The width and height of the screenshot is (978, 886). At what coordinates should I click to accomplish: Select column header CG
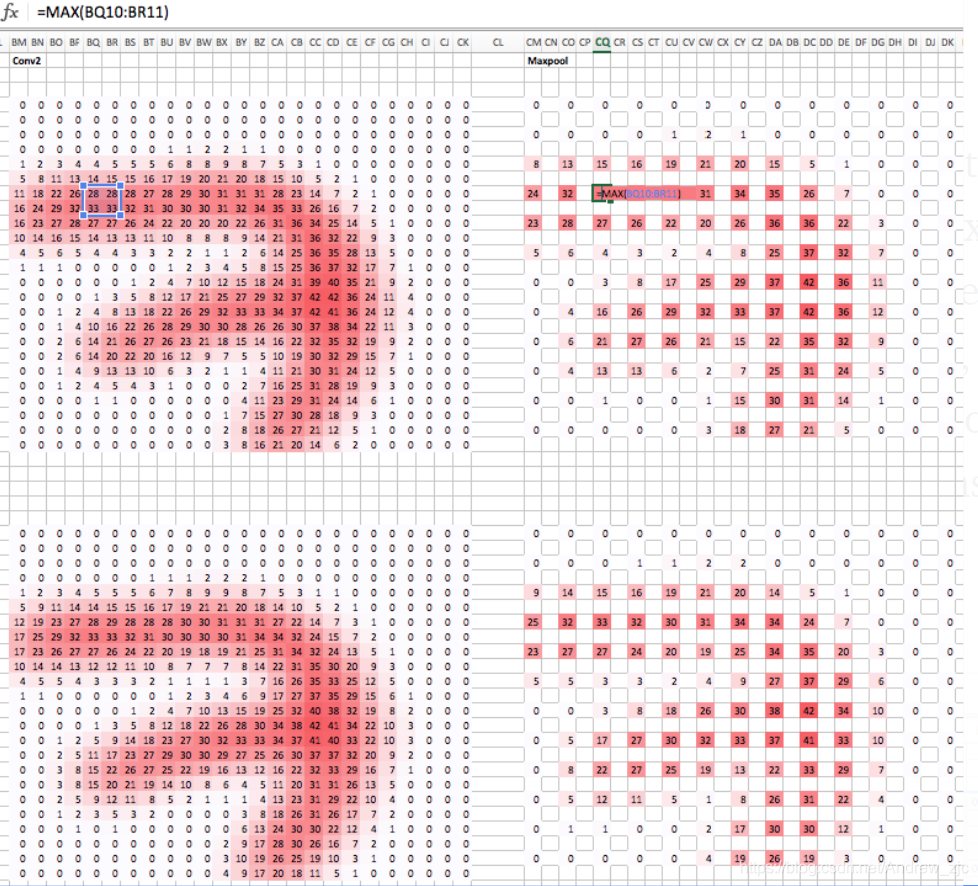(x=389, y=42)
